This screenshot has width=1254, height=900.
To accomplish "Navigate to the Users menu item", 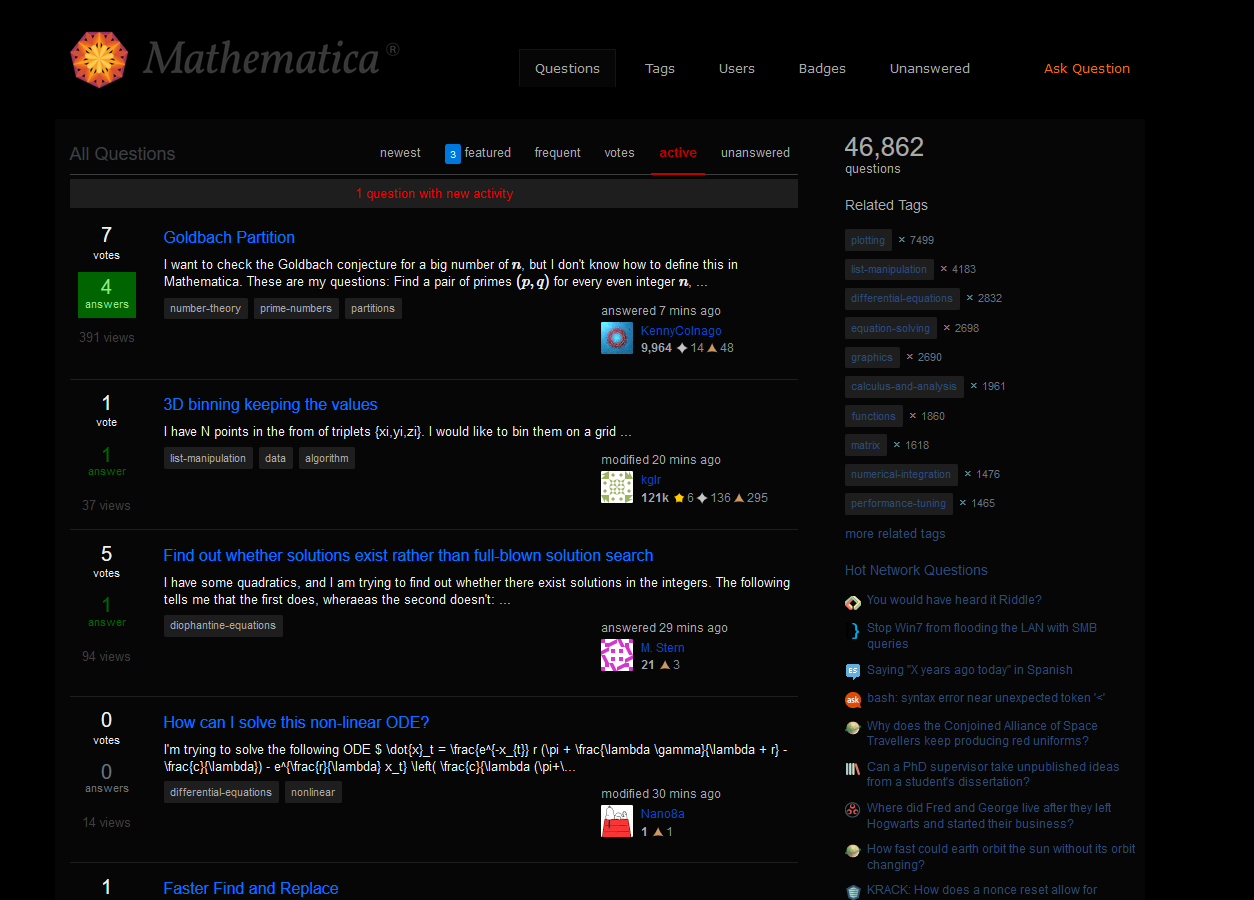I will (737, 68).
